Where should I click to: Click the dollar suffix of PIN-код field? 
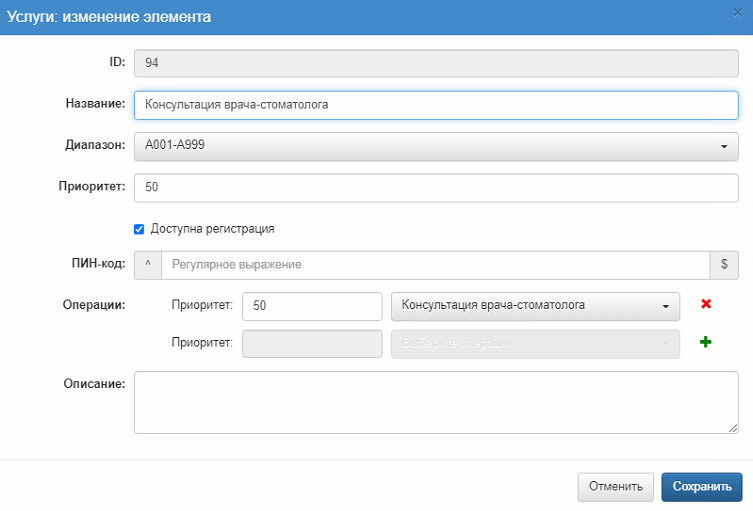(x=723, y=264)
